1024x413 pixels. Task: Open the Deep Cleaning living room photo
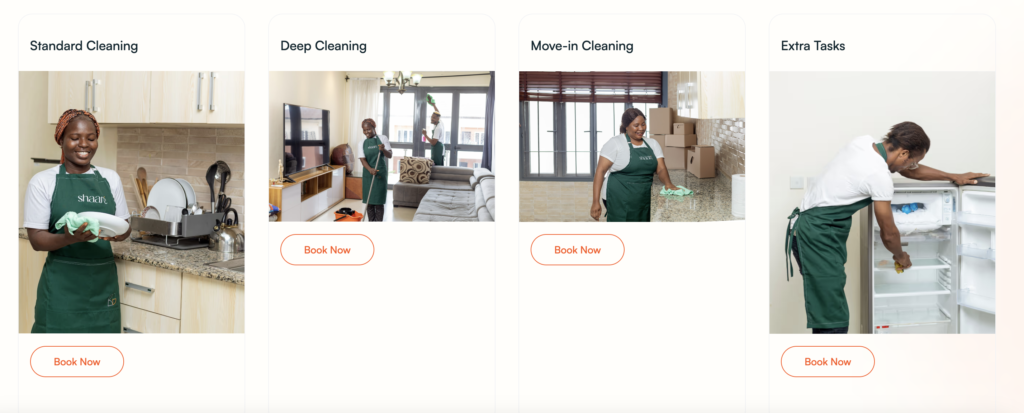[381, 146]
